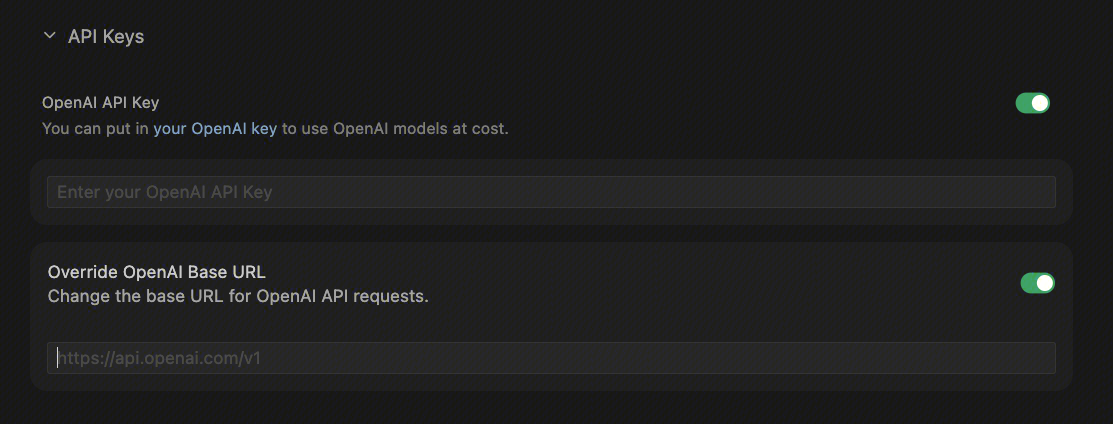Click the "Override OpenAI Base URL" heading
This screenshot has height=424, width=1113.
(x=157, y=272)
